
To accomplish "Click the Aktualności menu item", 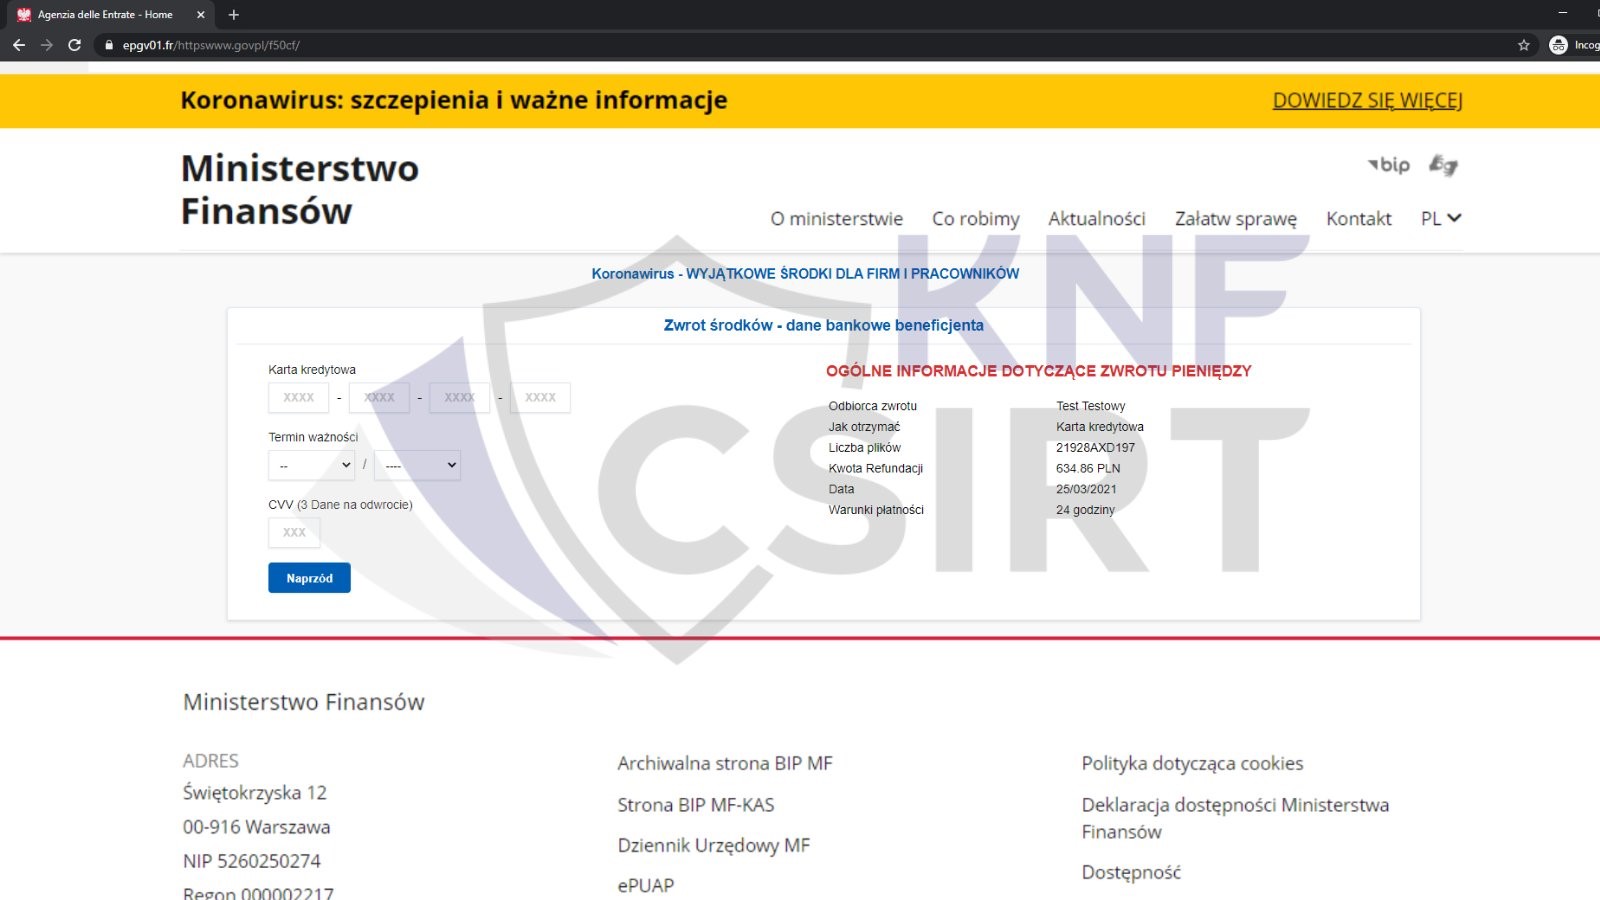I will (x=1096, y=218).
